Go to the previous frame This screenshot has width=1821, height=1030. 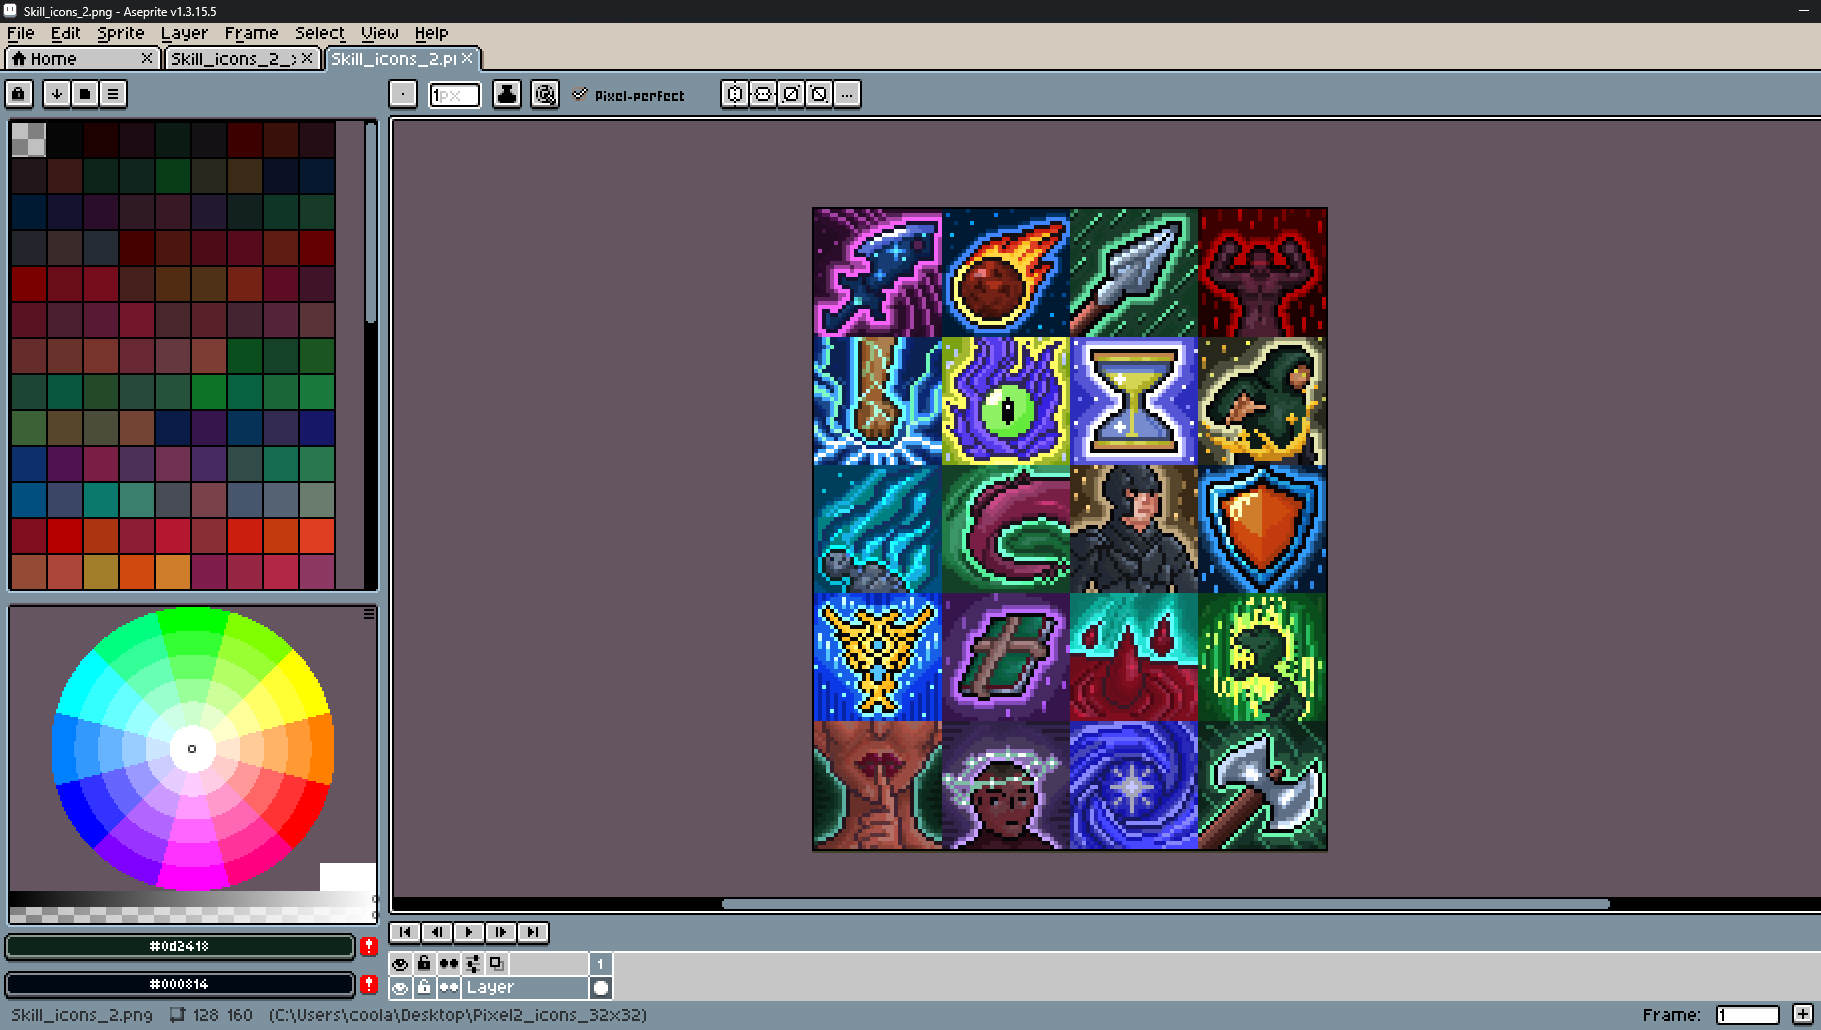click(x=437, y=932)
